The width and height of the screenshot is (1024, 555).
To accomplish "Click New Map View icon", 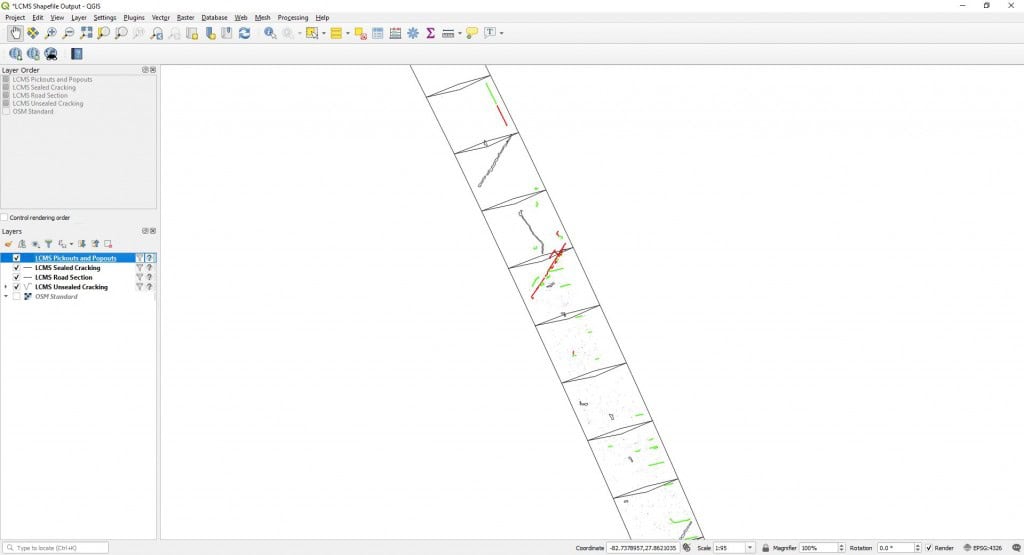I will 192,33.
